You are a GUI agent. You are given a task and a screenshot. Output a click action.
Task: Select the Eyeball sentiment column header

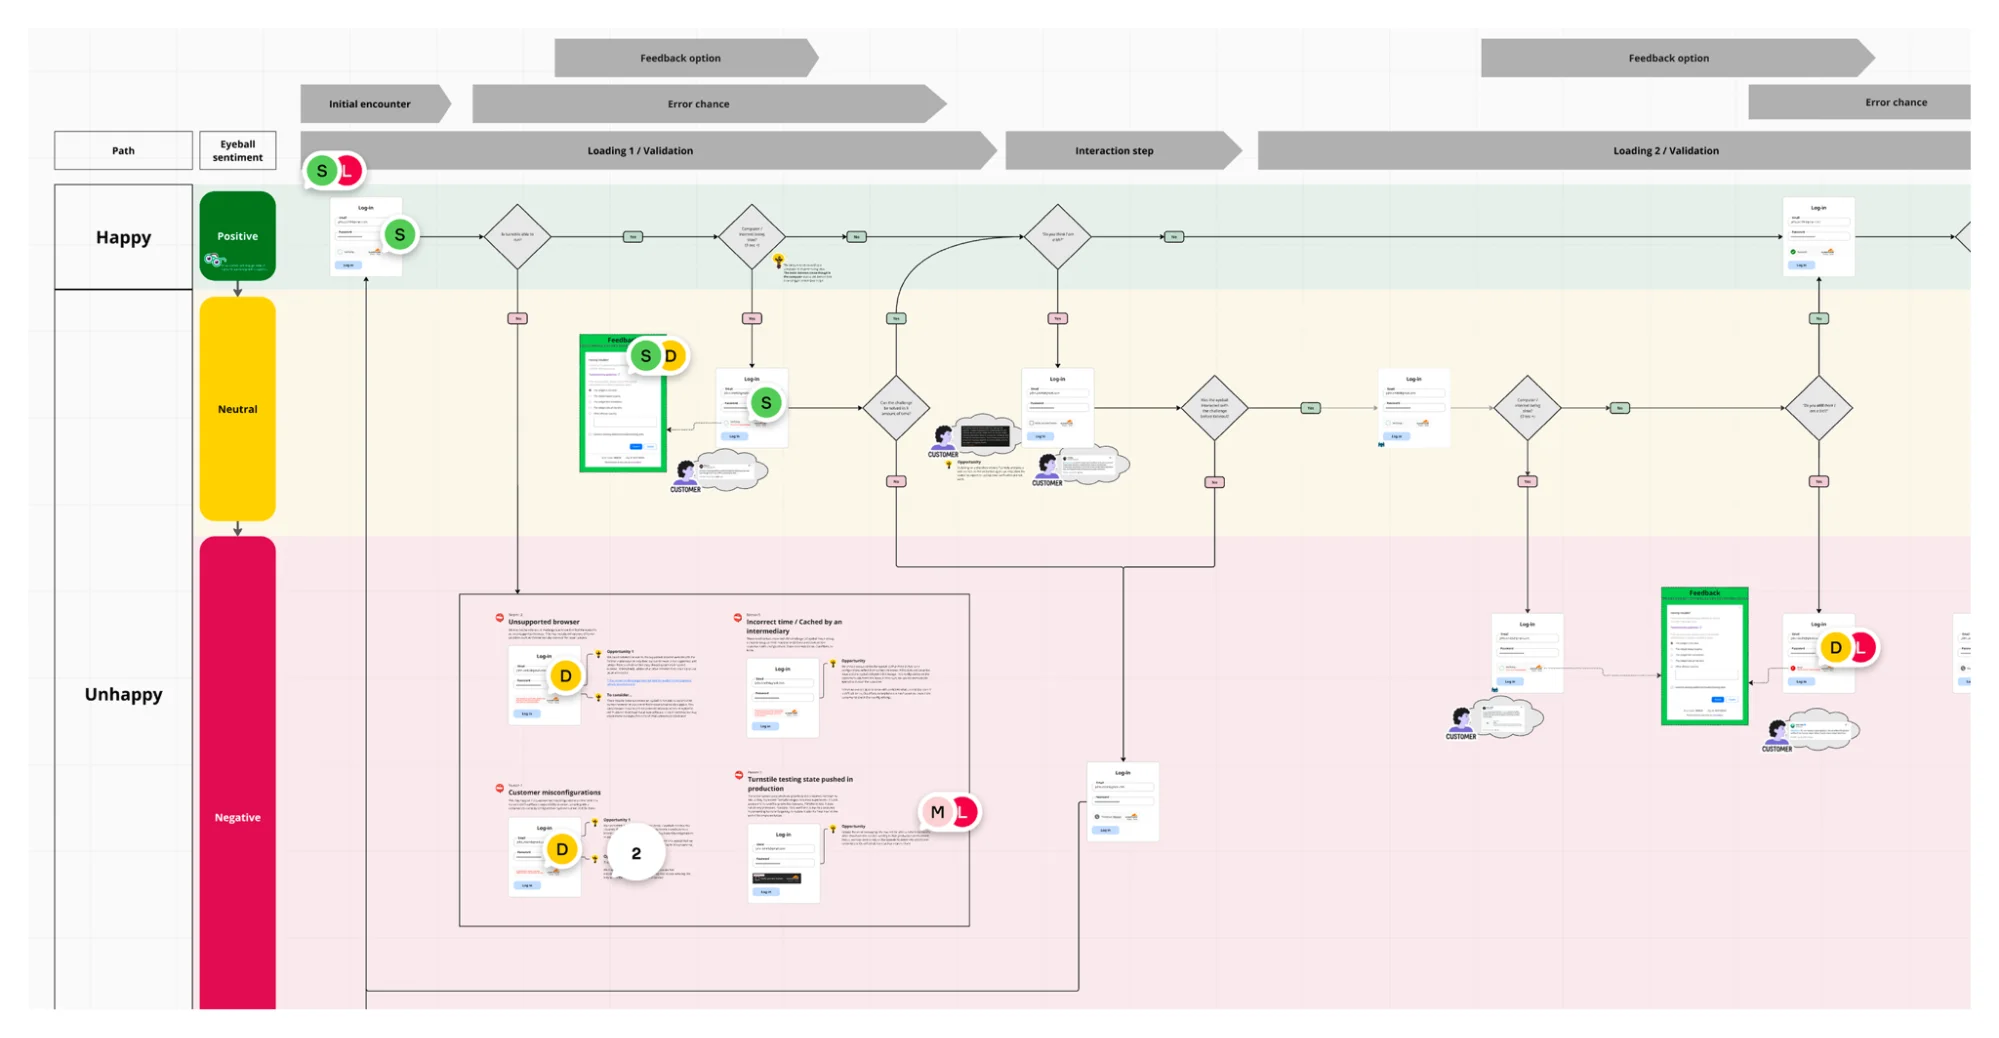[x=238, y=151]
